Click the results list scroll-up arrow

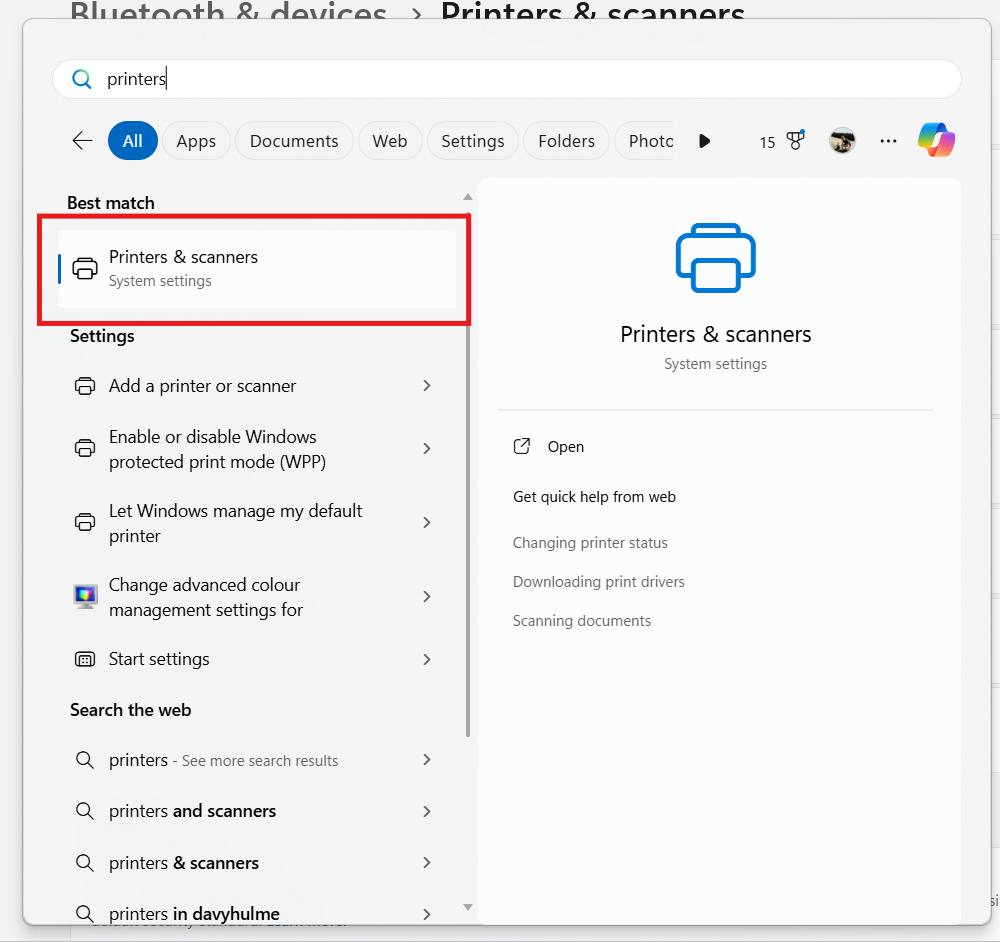[467, 197]
